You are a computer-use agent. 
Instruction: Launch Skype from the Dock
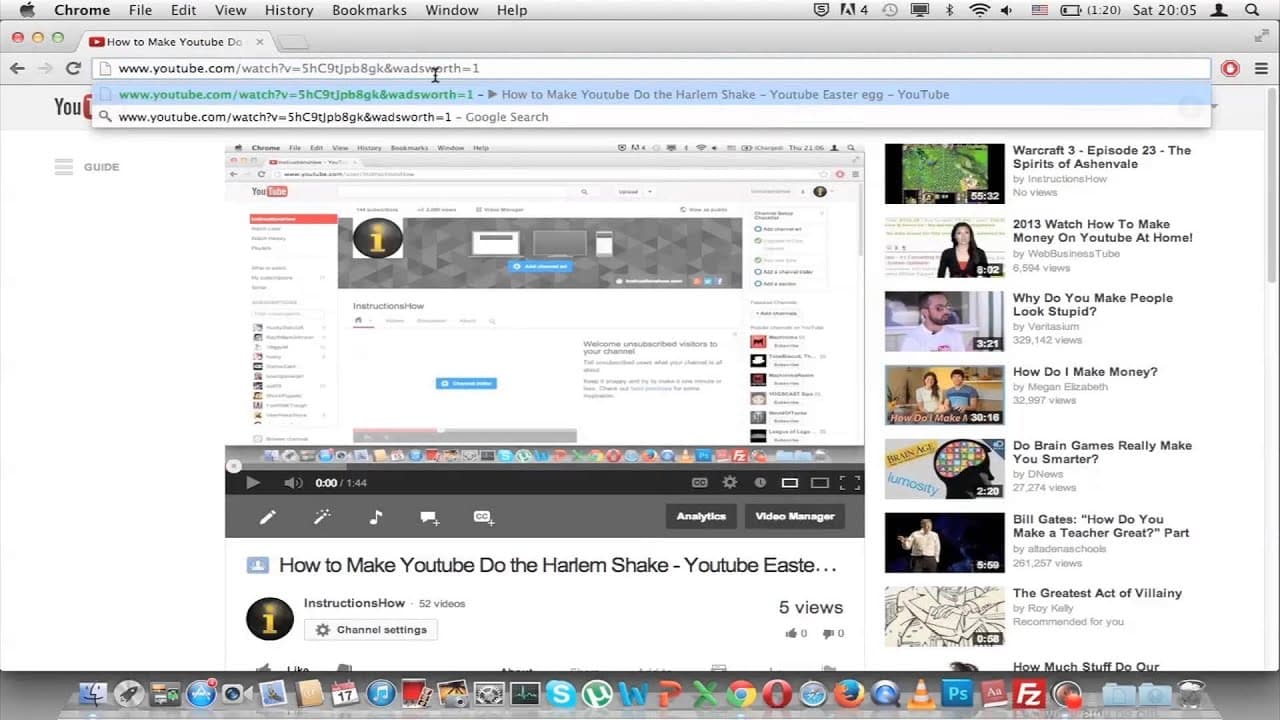561,694
